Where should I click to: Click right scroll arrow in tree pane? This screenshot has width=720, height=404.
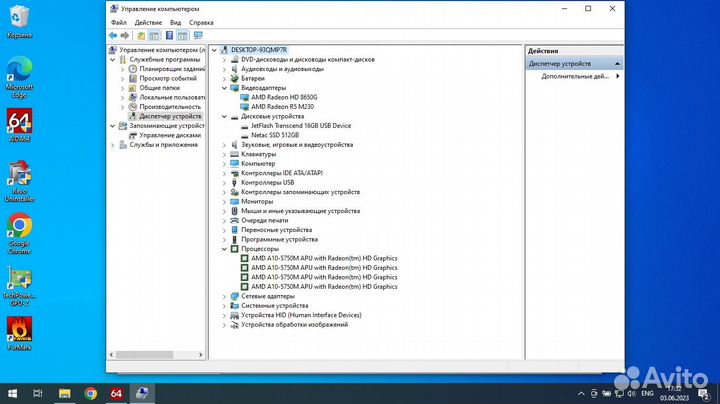[200, 355]
